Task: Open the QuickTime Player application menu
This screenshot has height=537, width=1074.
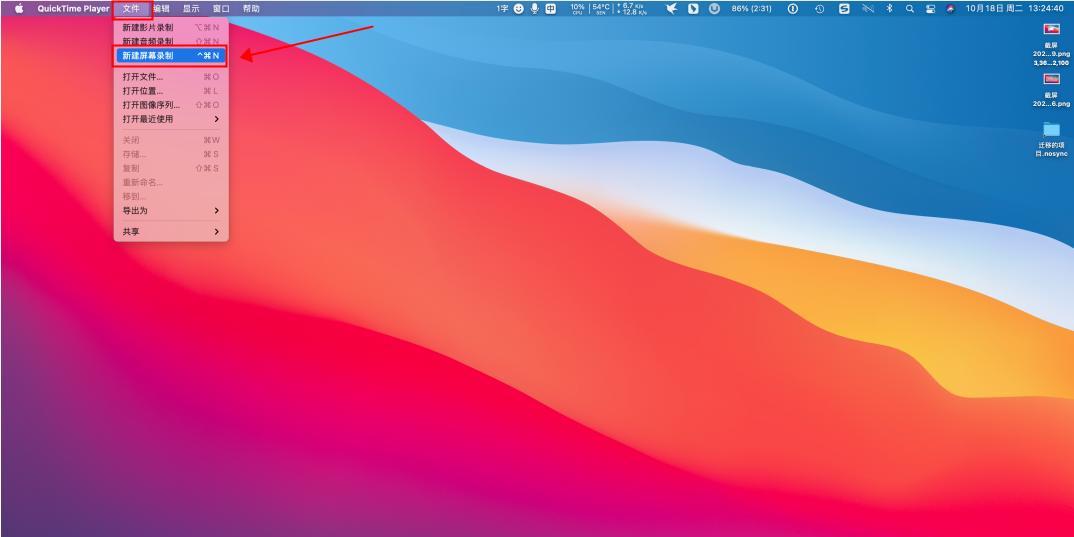Action: coord(73,9)
